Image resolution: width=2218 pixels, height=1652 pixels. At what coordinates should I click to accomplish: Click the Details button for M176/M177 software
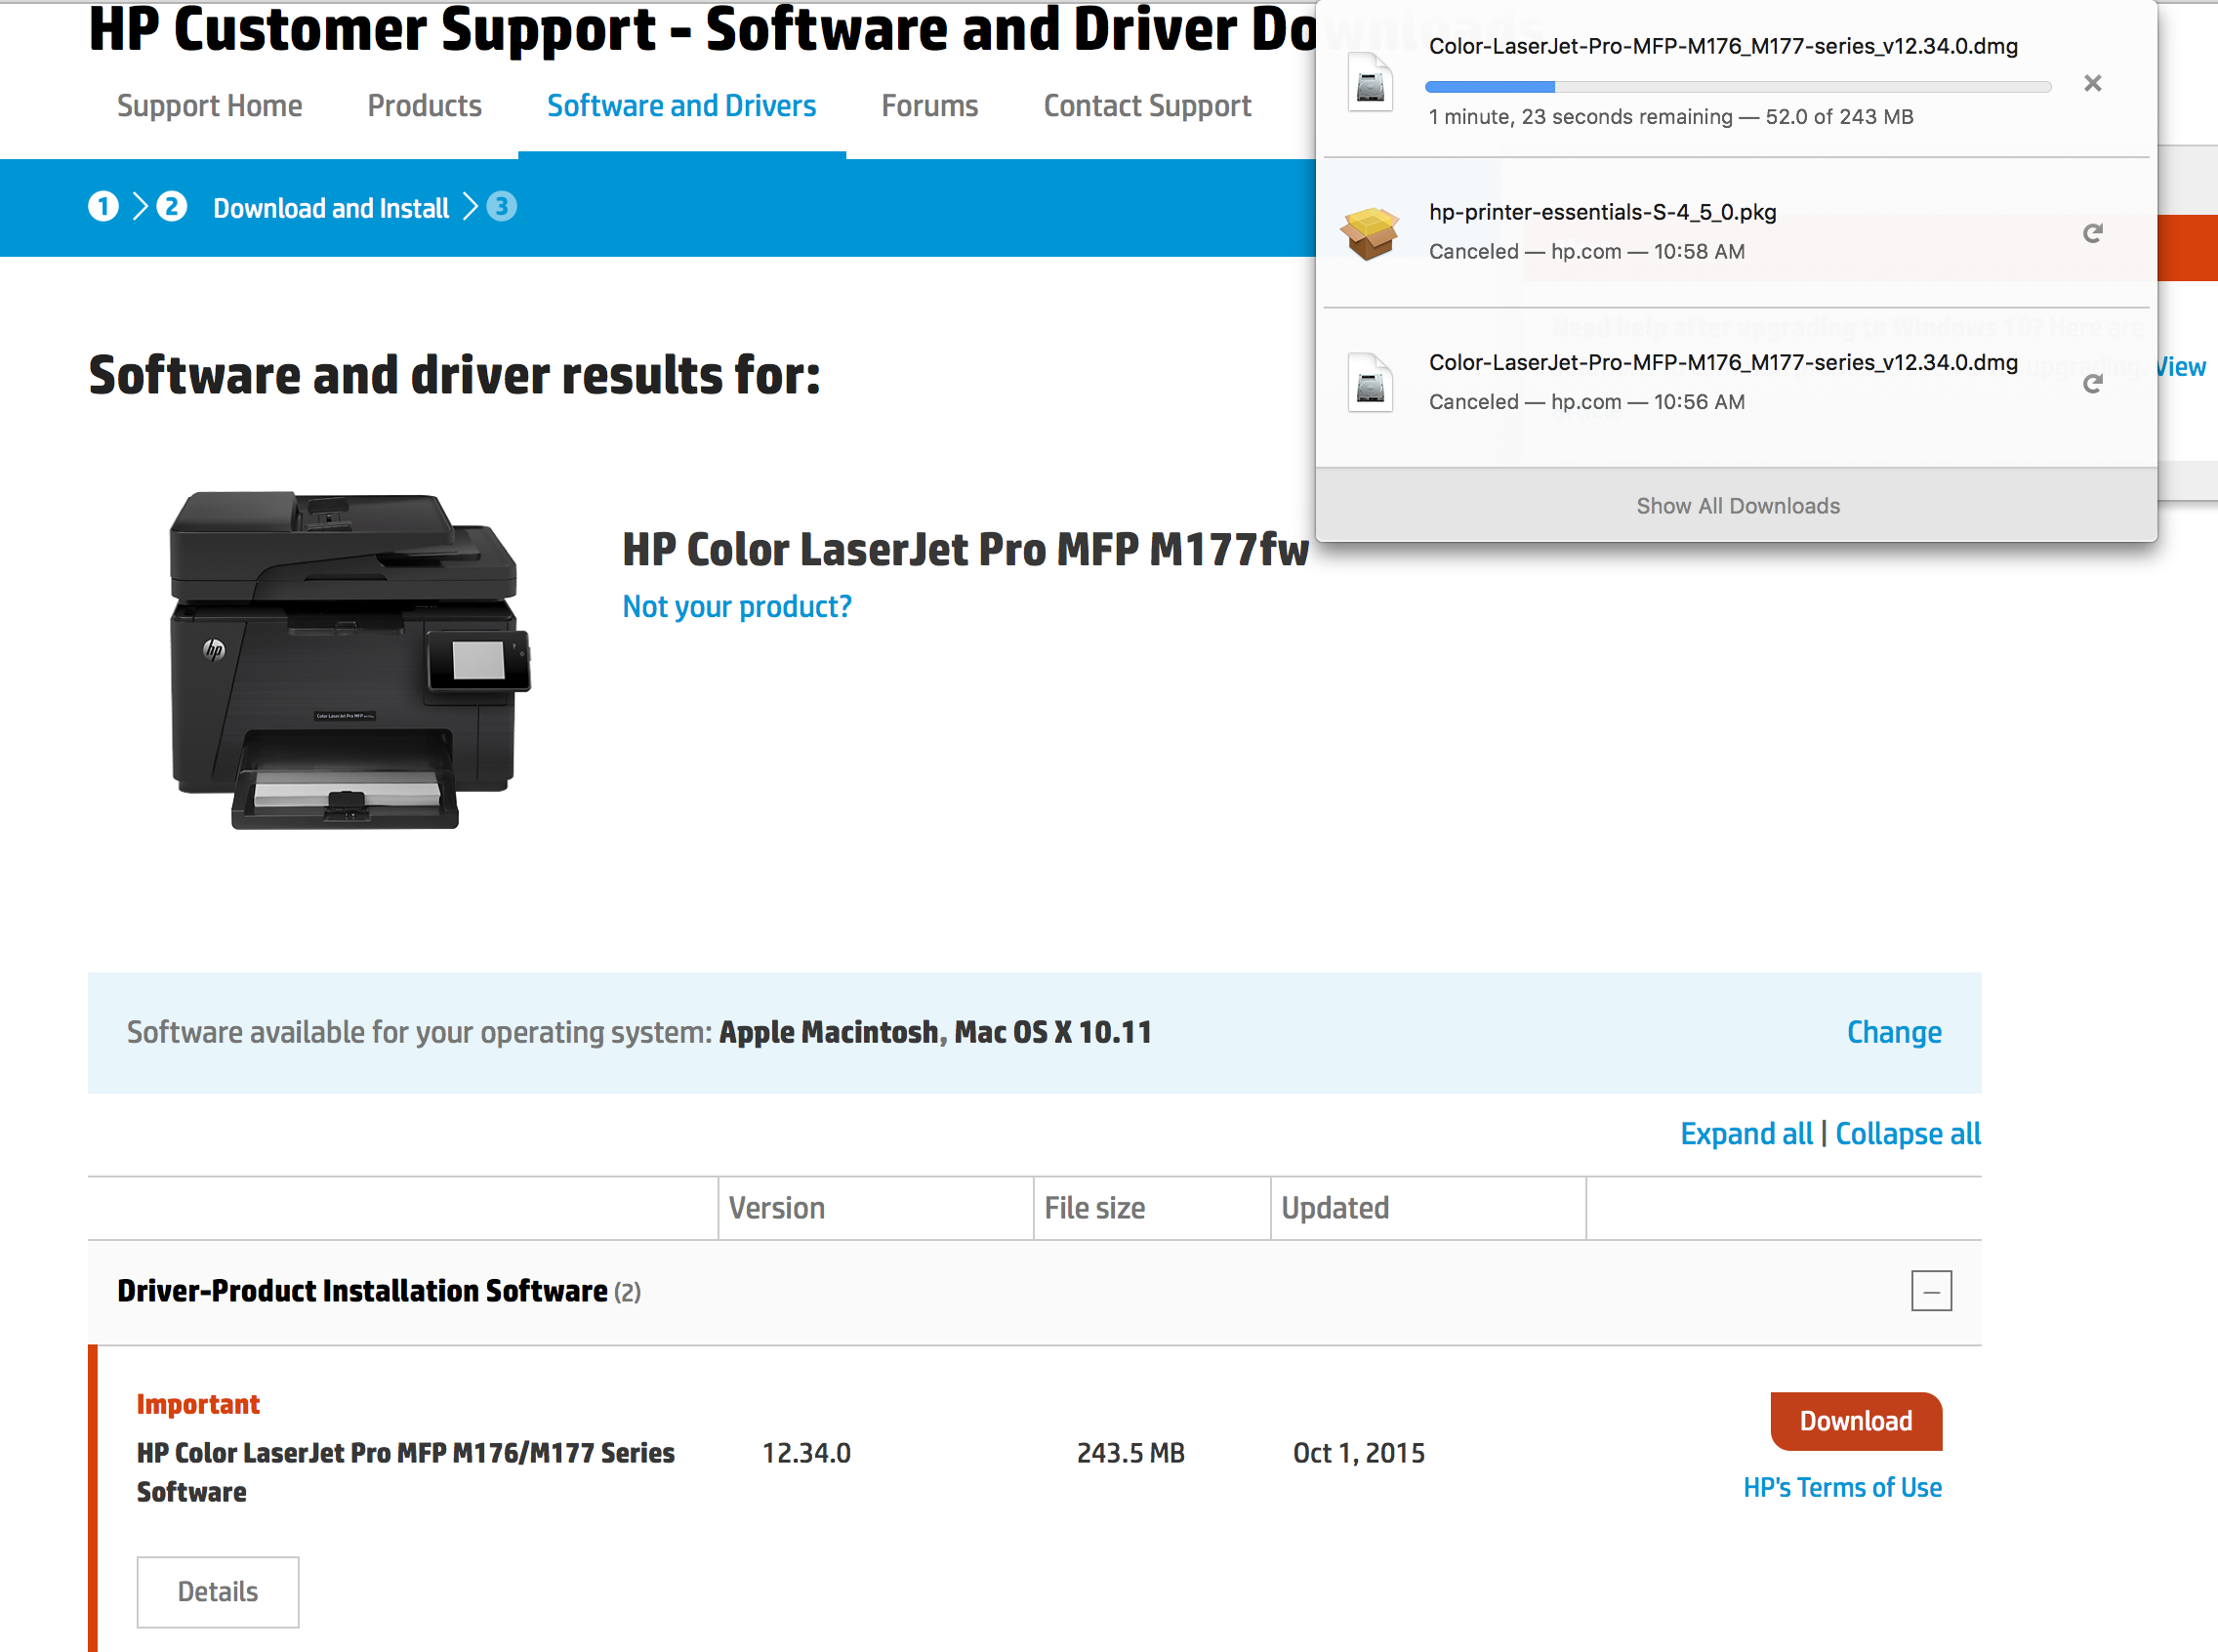[215, 1591]
